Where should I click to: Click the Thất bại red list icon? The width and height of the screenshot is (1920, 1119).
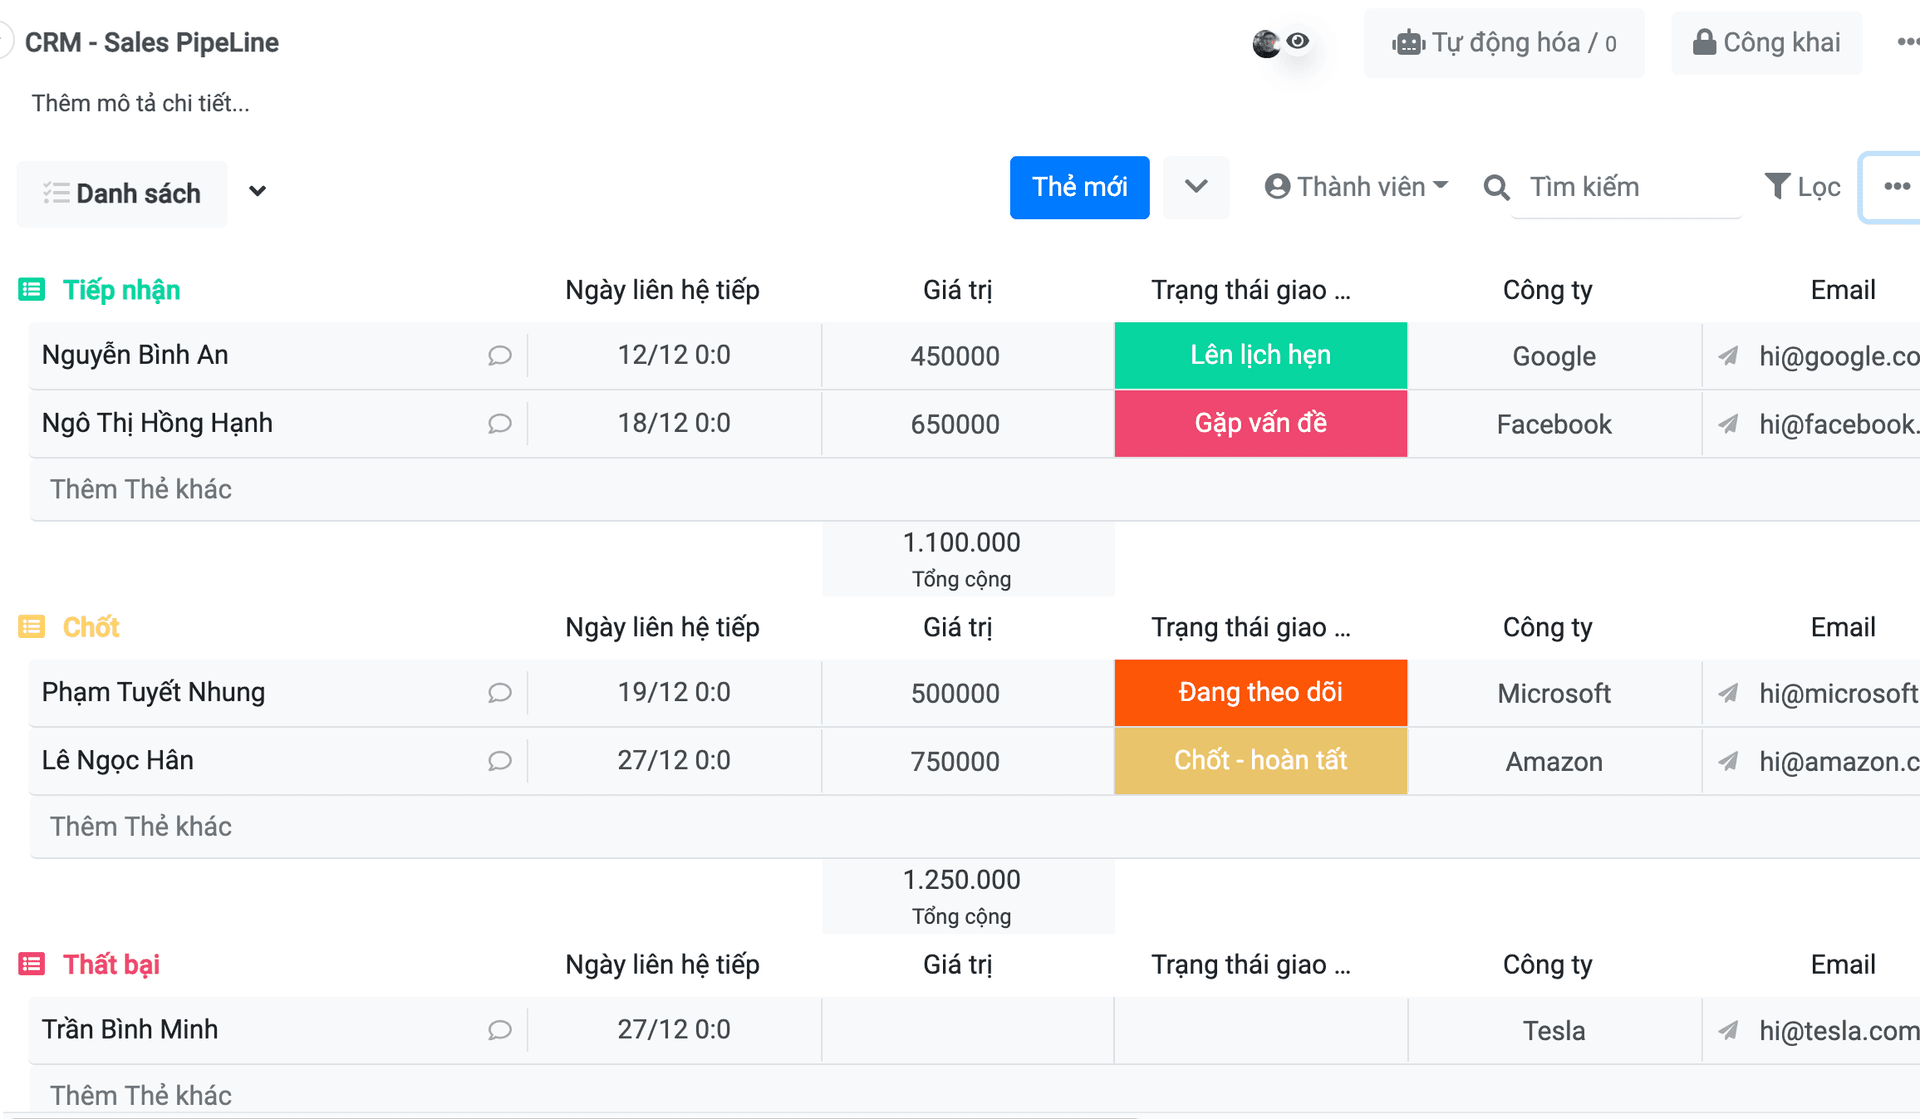click(x=31, y=964)
